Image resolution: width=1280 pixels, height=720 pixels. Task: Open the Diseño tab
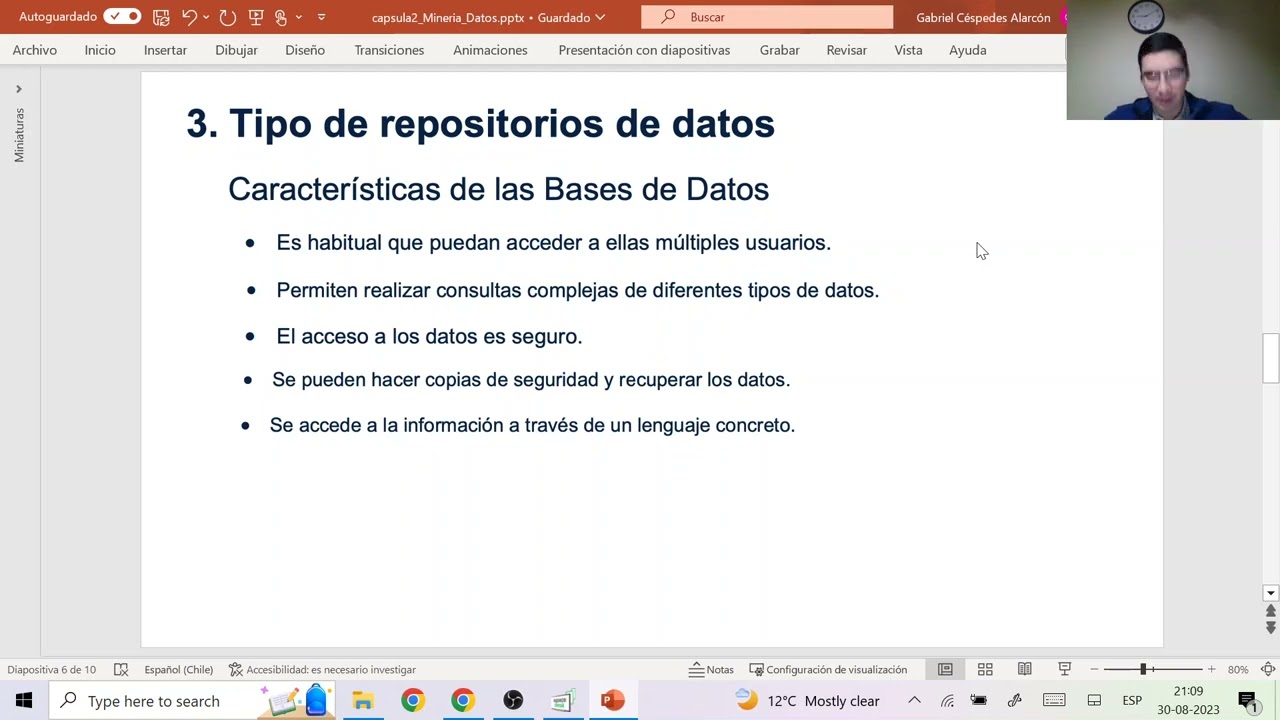(305, 50)
